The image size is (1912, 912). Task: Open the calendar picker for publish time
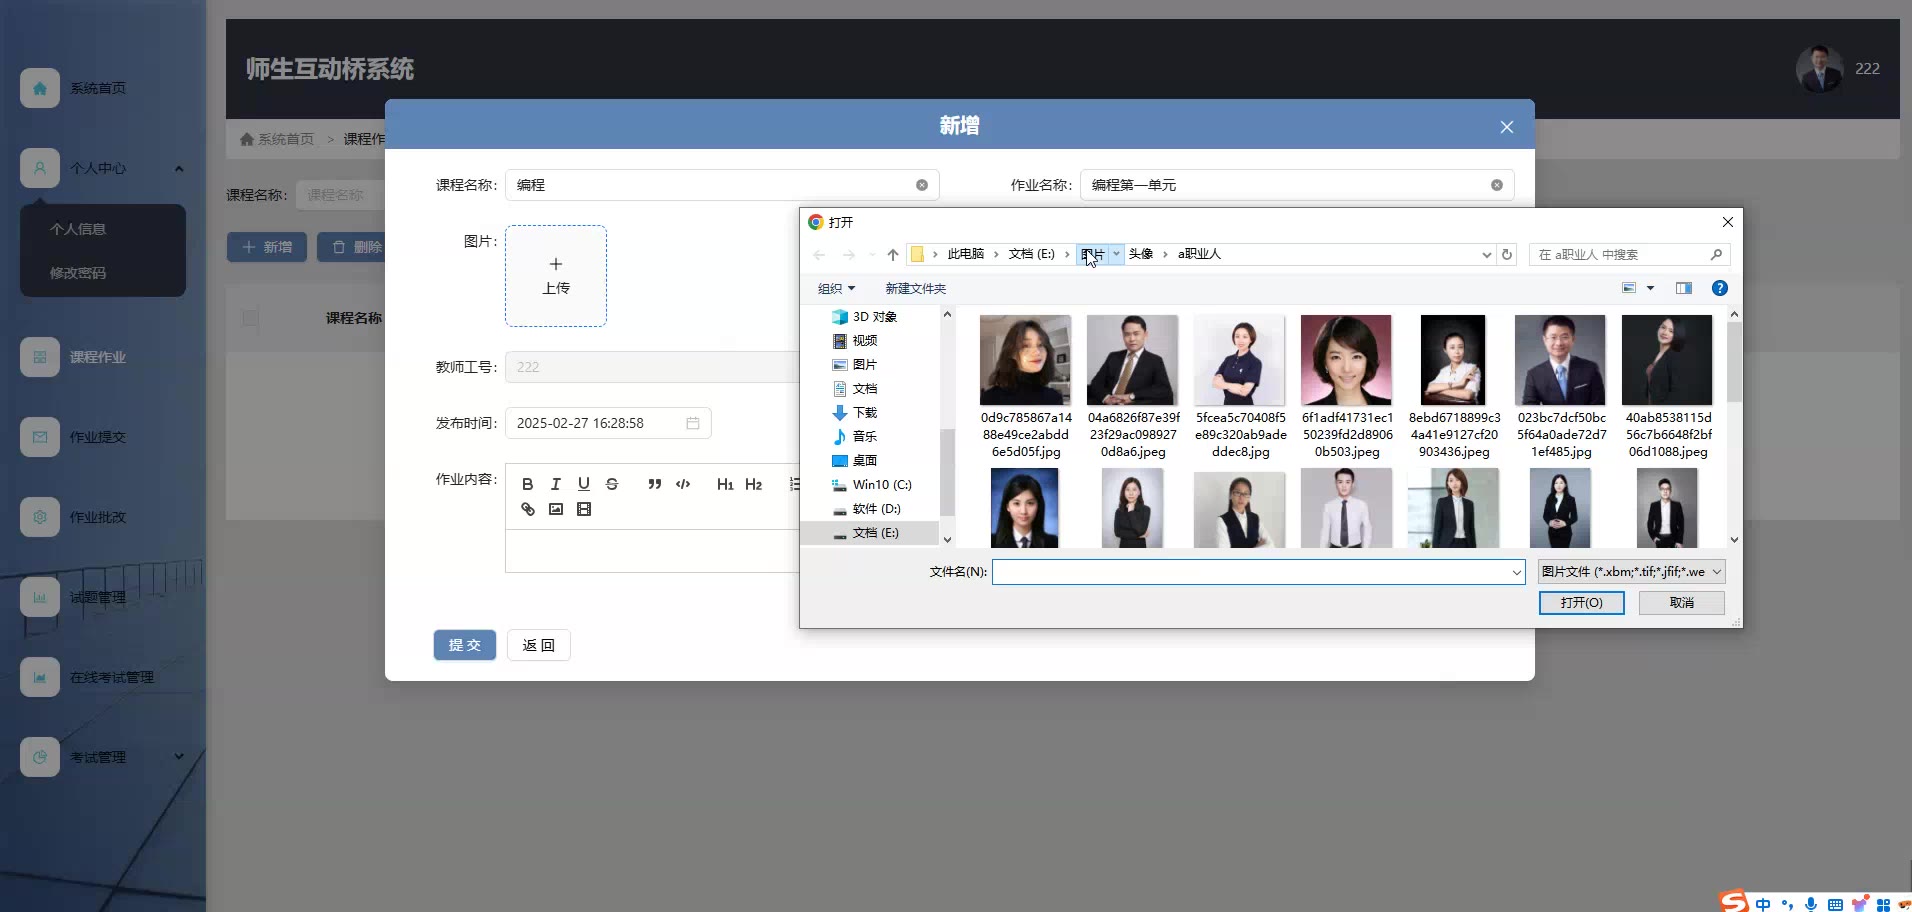click(x=693, y=423)
